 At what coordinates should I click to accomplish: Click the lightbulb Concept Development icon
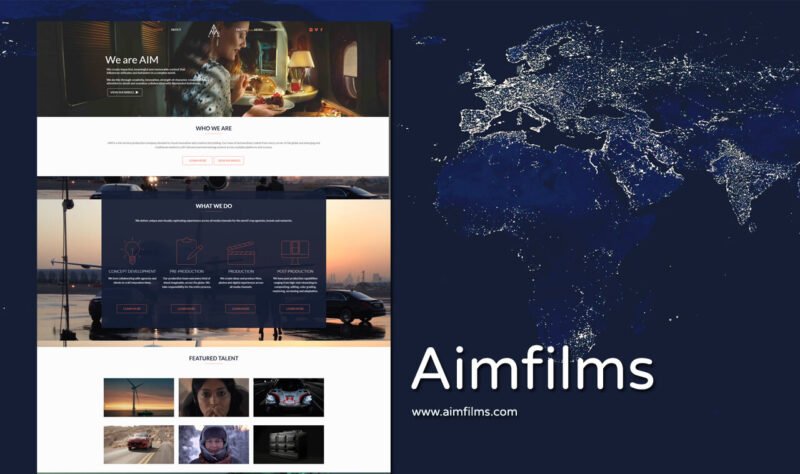132,250
